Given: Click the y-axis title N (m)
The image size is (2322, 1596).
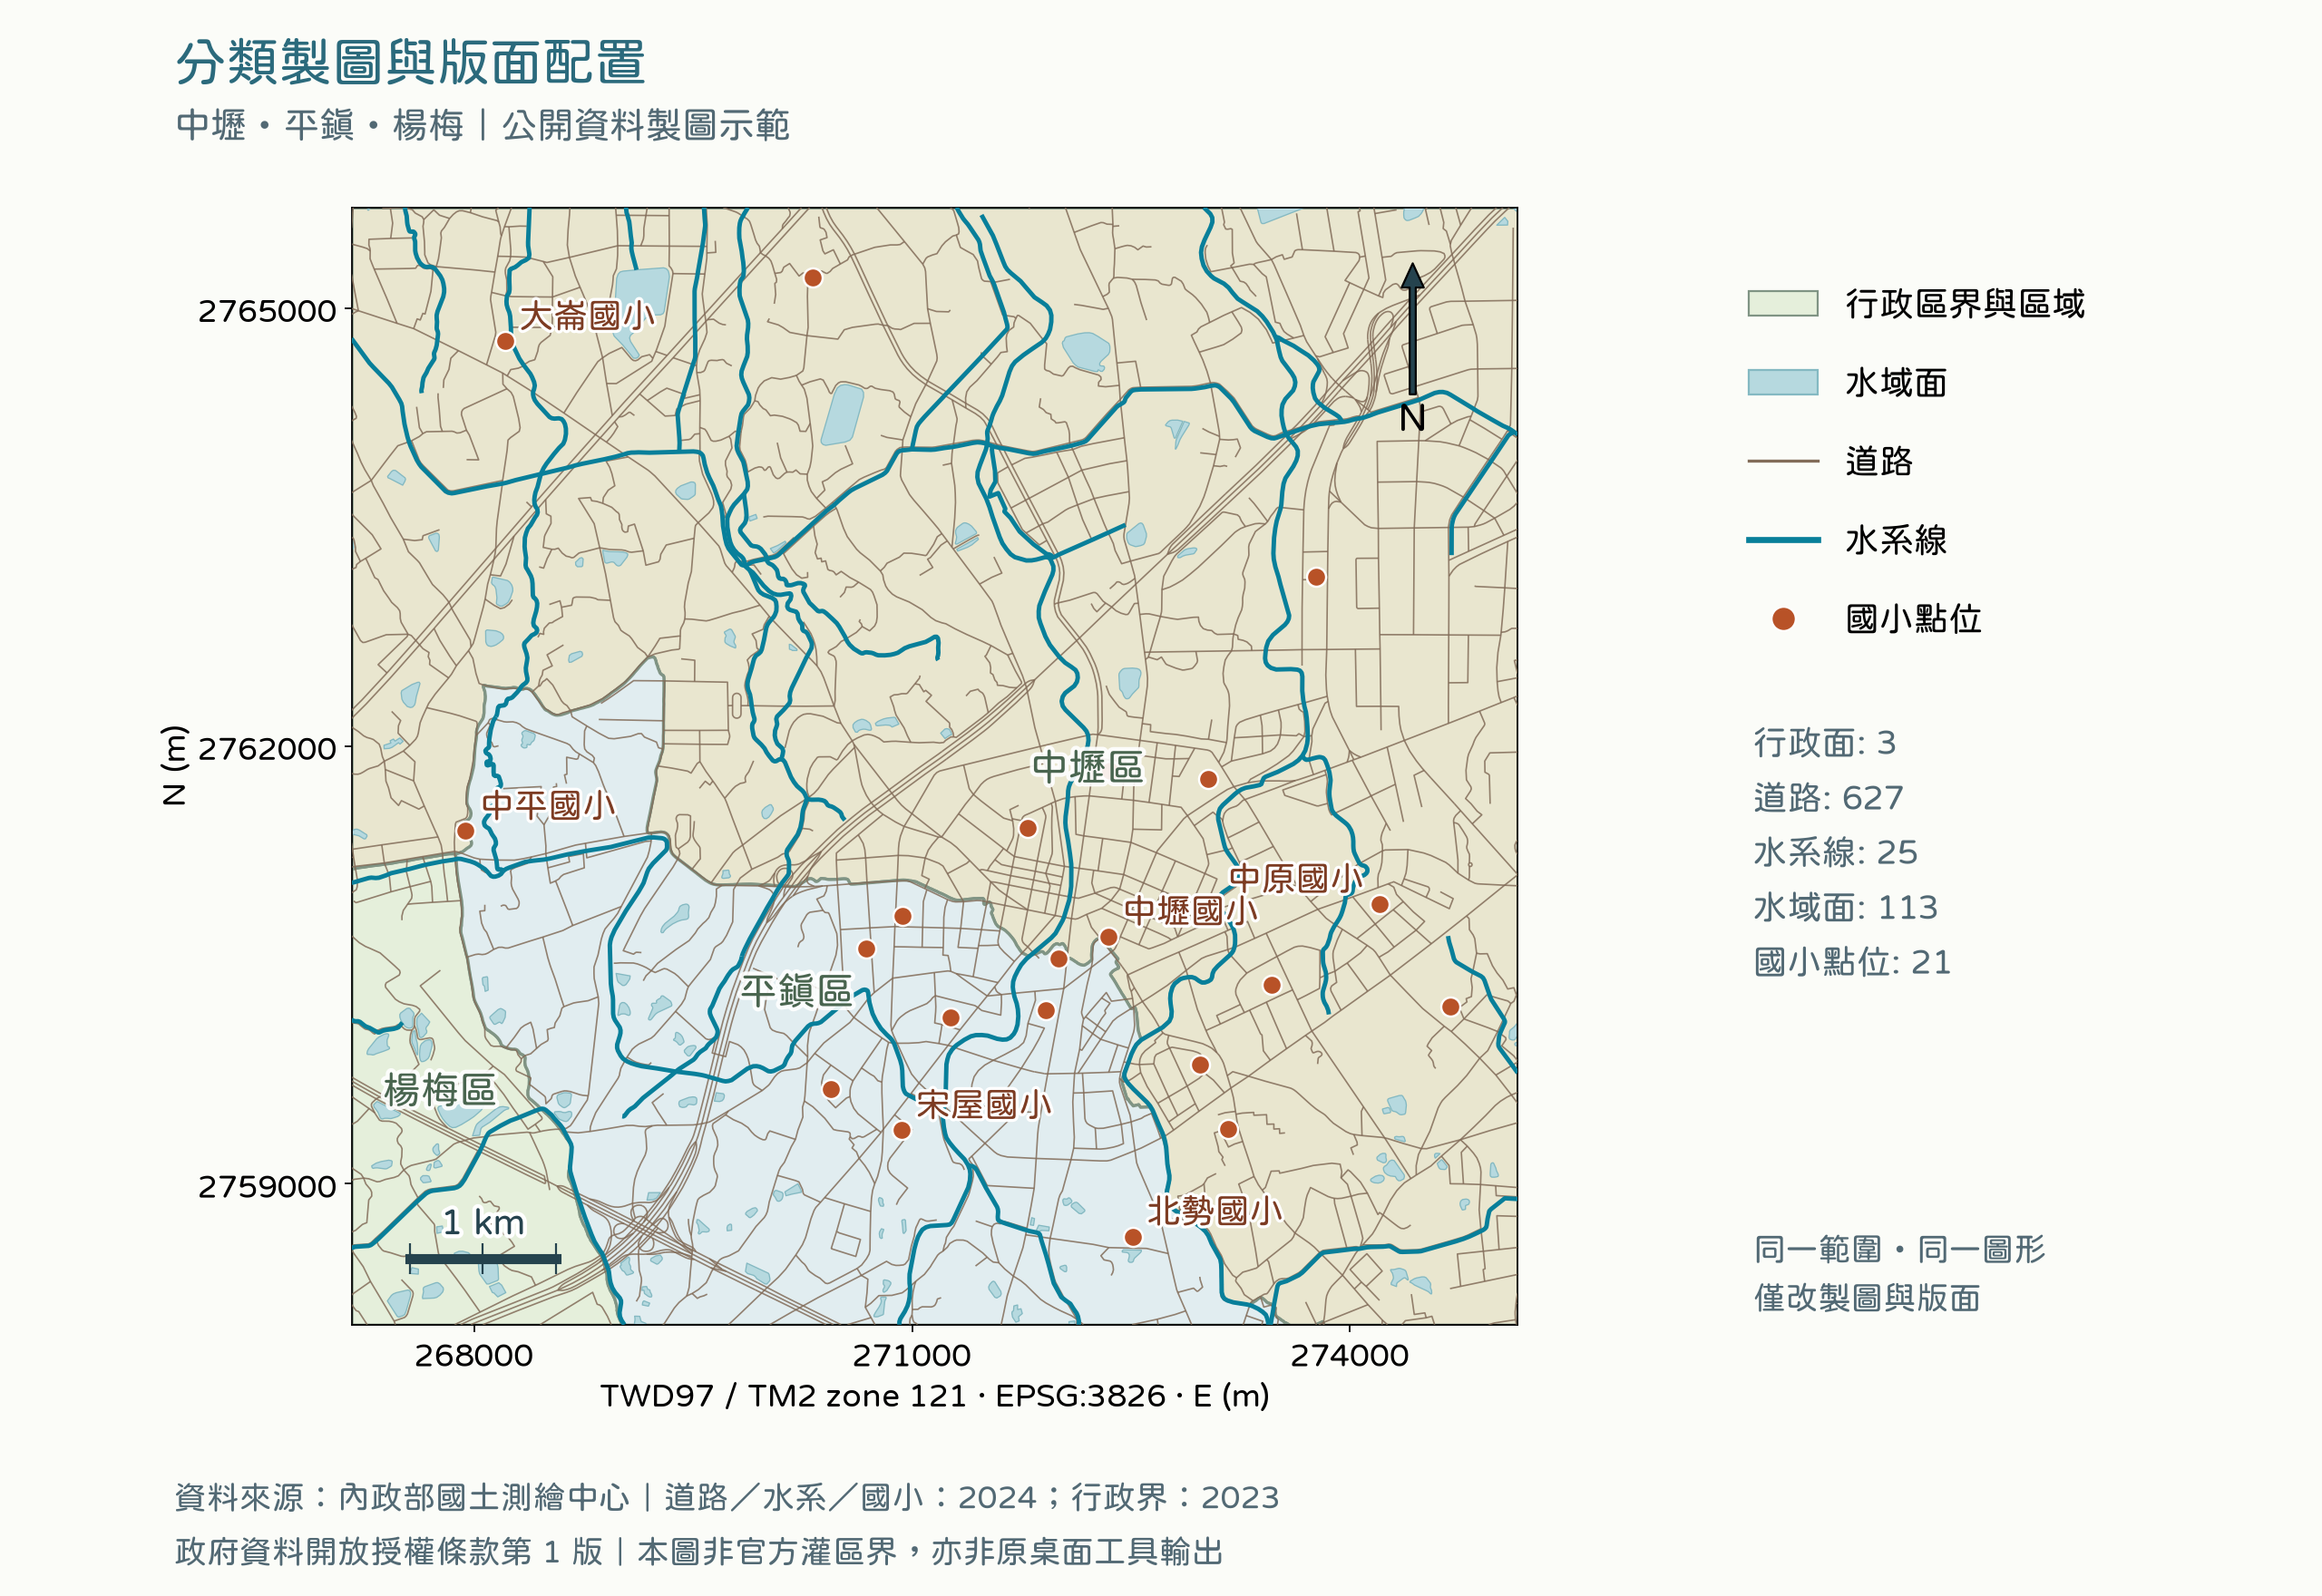Looking at the screenshot, I should [x=173, y=766].
